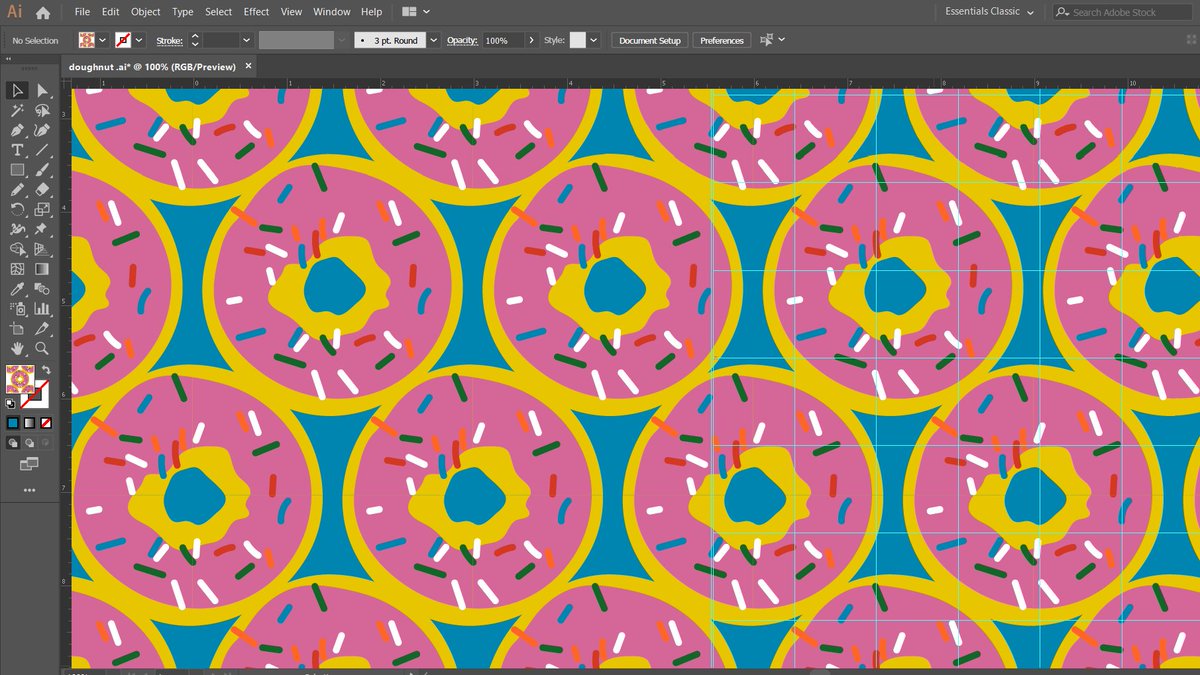
Task: Set paint type to None
Action: pyautogui.click(x=45, y=423)
